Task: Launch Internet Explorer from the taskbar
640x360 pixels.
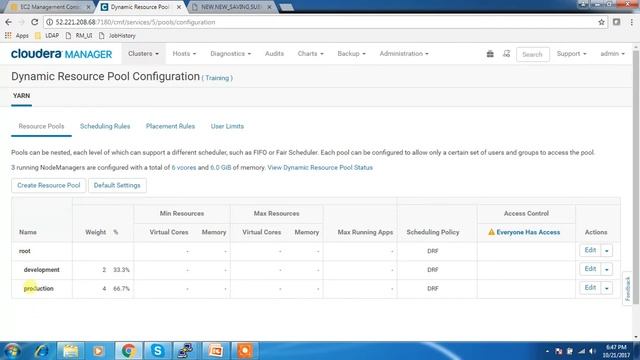Action: (41, 351)
